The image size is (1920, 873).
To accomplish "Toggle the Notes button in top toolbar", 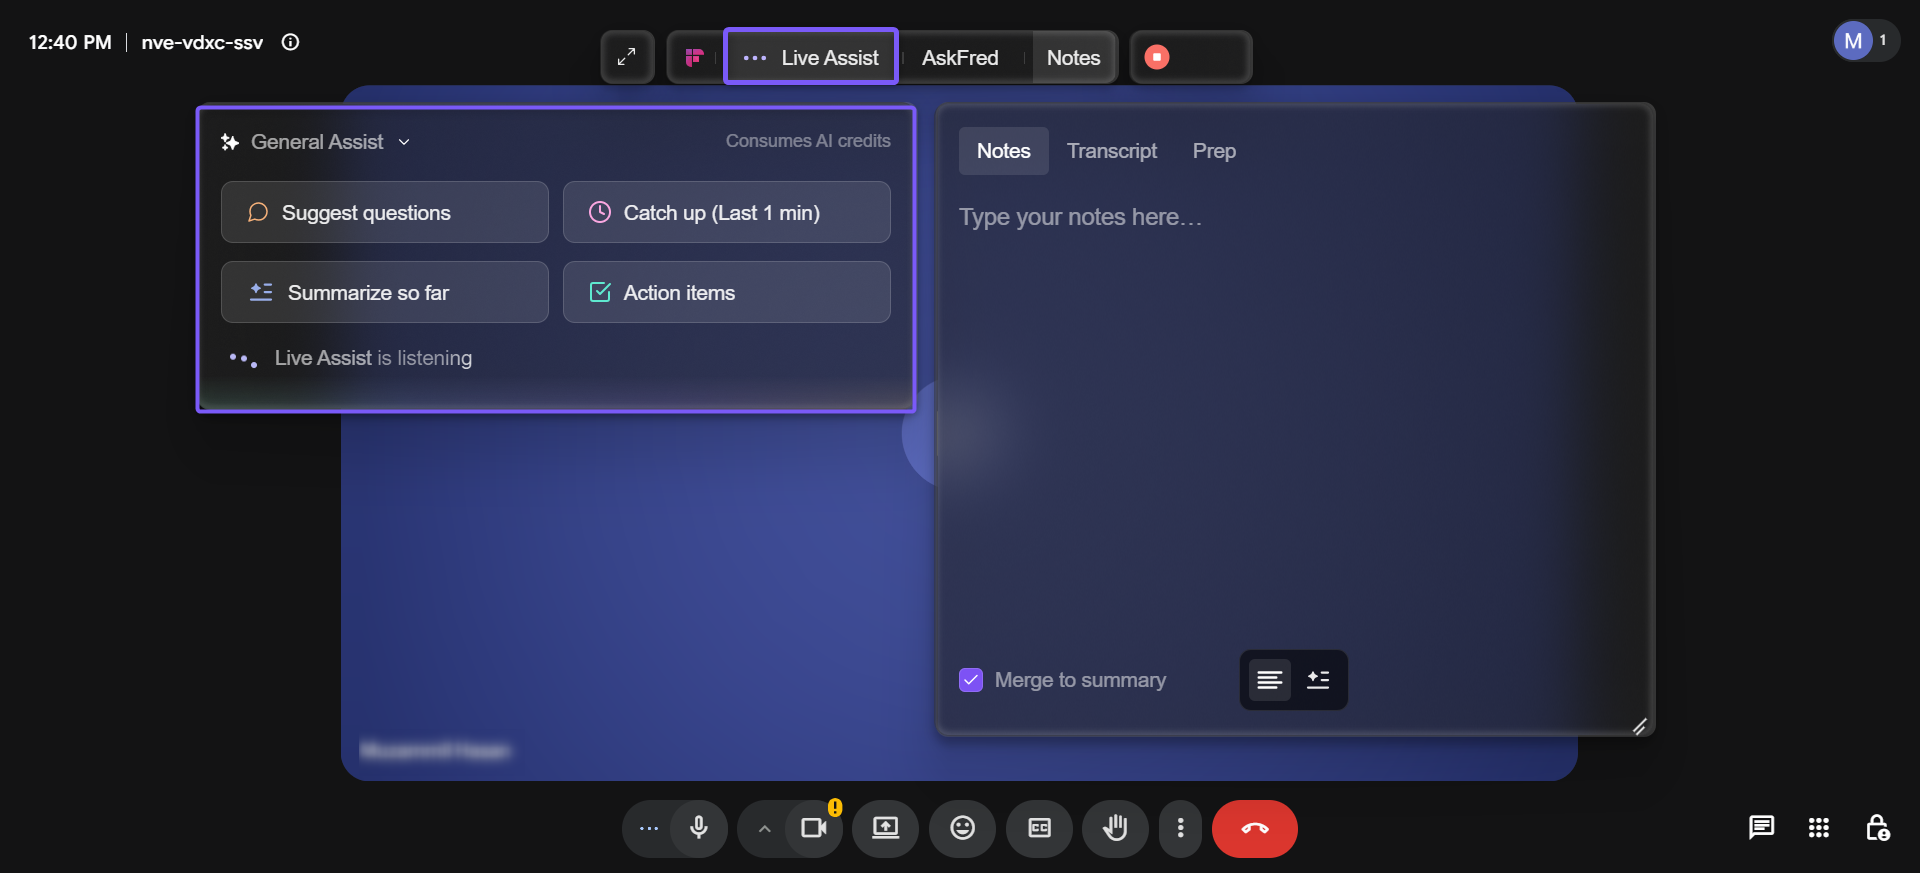I will tap(1073, 57).
